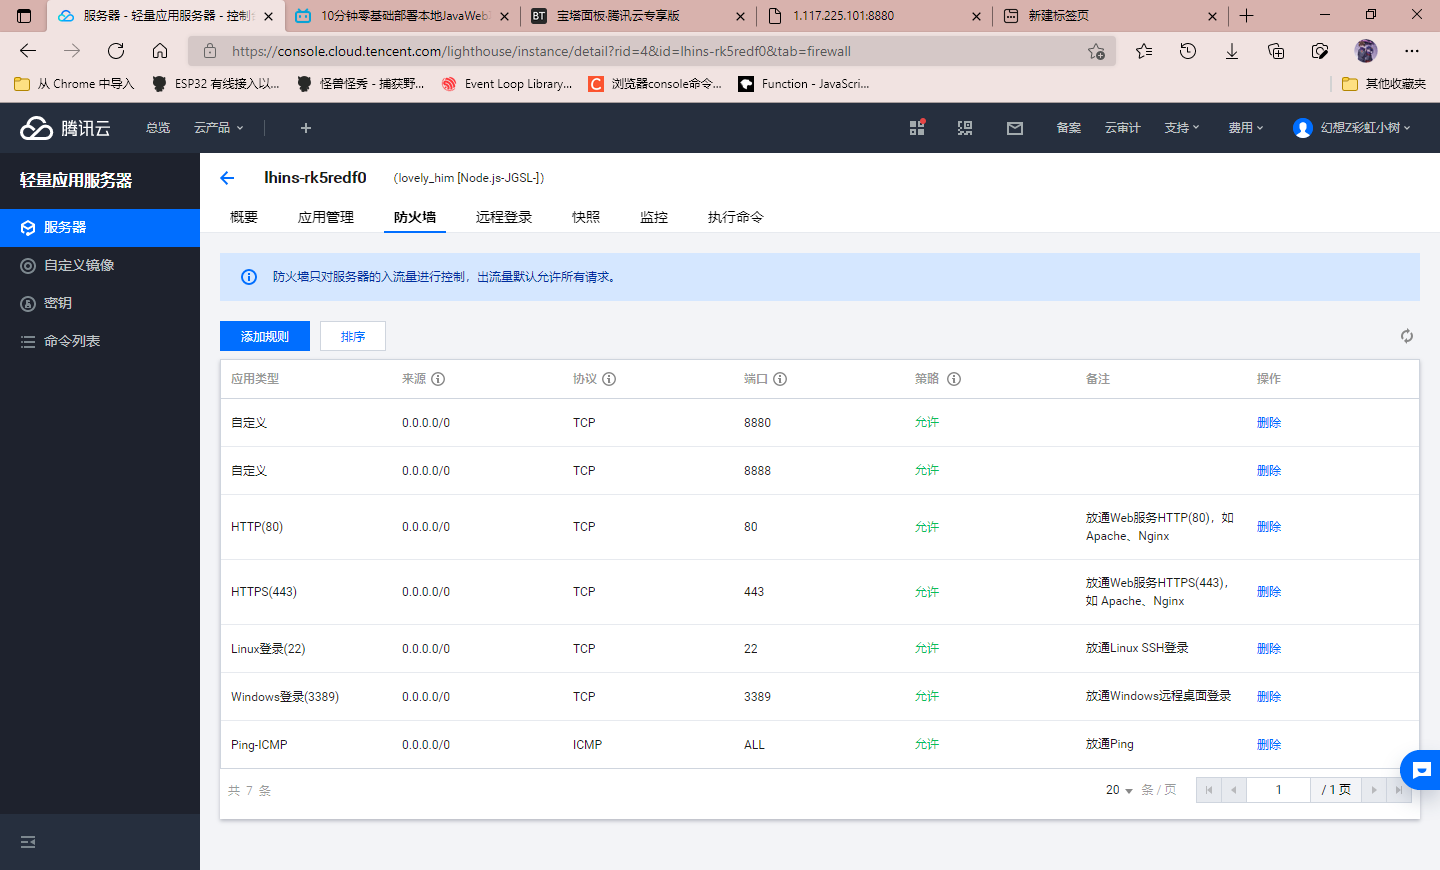This screenshot has height=870, width=1440.
Task: Open browser history icon
Action: 1188,51
